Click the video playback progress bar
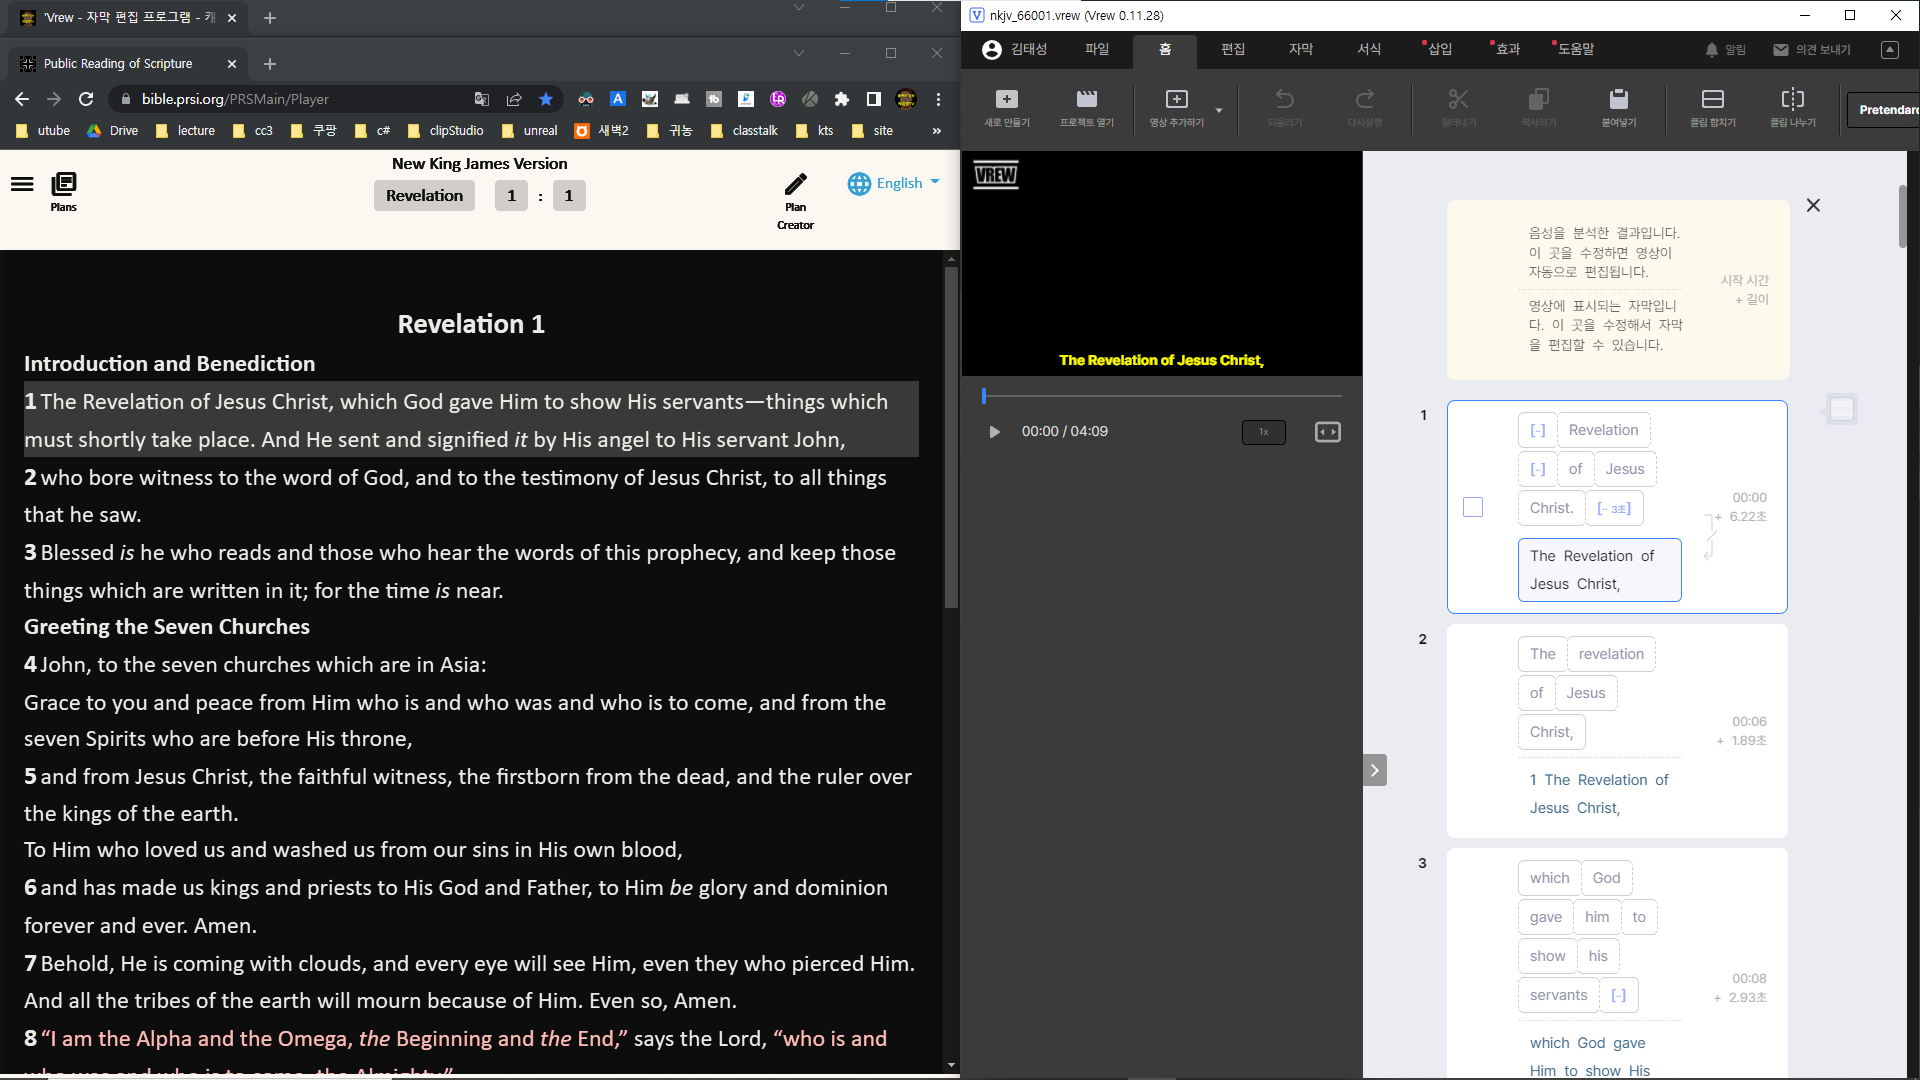This screenshot has height=1080, width=1920. 1160,396
